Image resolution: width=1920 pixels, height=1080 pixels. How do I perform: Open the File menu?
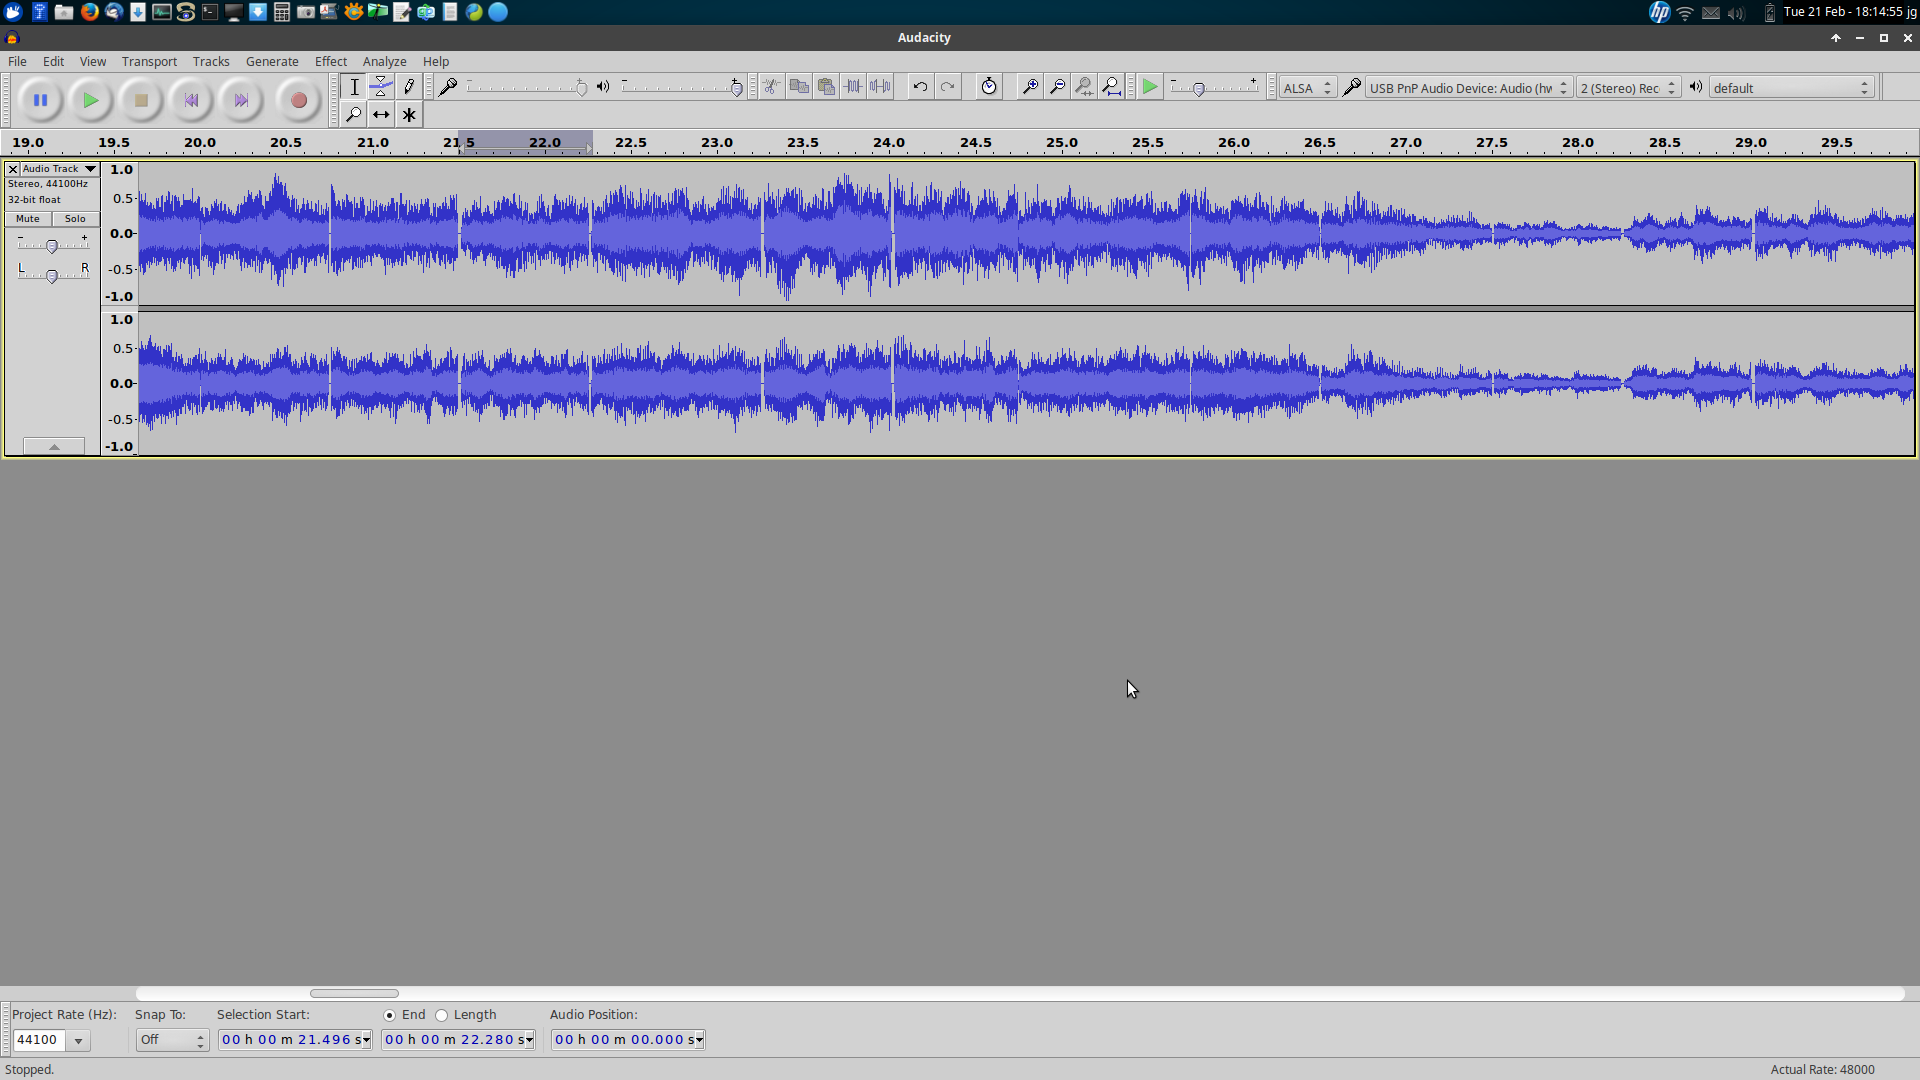point(17,61)
